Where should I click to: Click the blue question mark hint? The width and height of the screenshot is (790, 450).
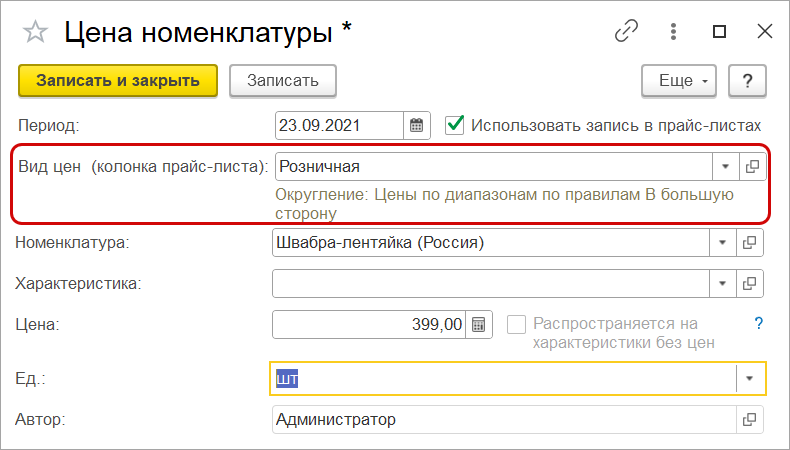tap(758, 323)
